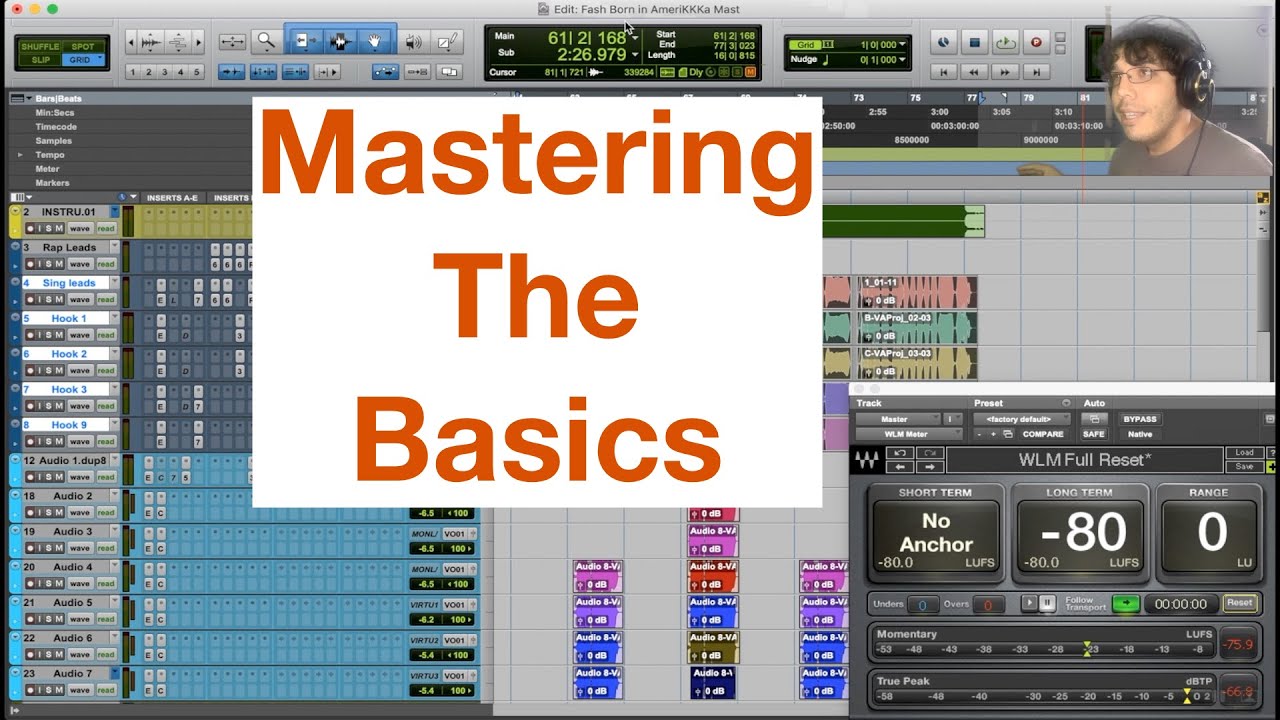
Task: Select the Grabber hand tool
Action: (x=375, y=41)
